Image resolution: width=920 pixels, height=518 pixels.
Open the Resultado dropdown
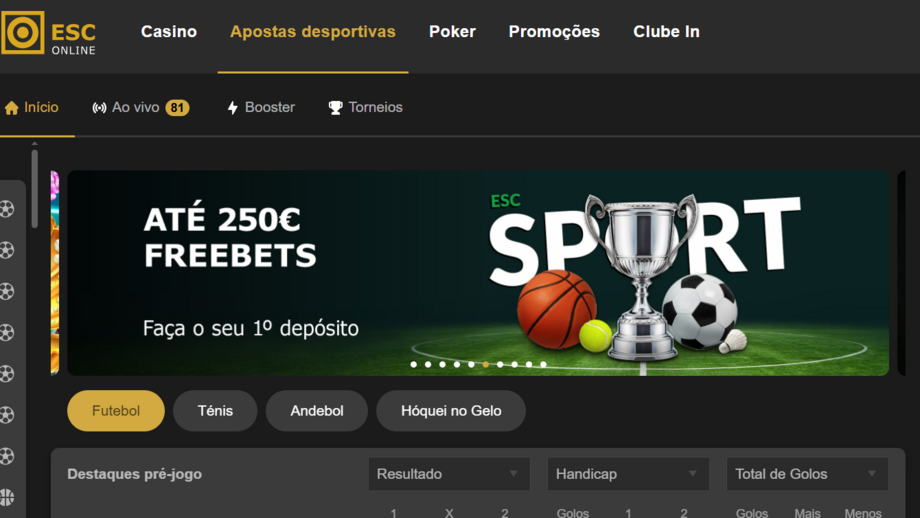449,474
